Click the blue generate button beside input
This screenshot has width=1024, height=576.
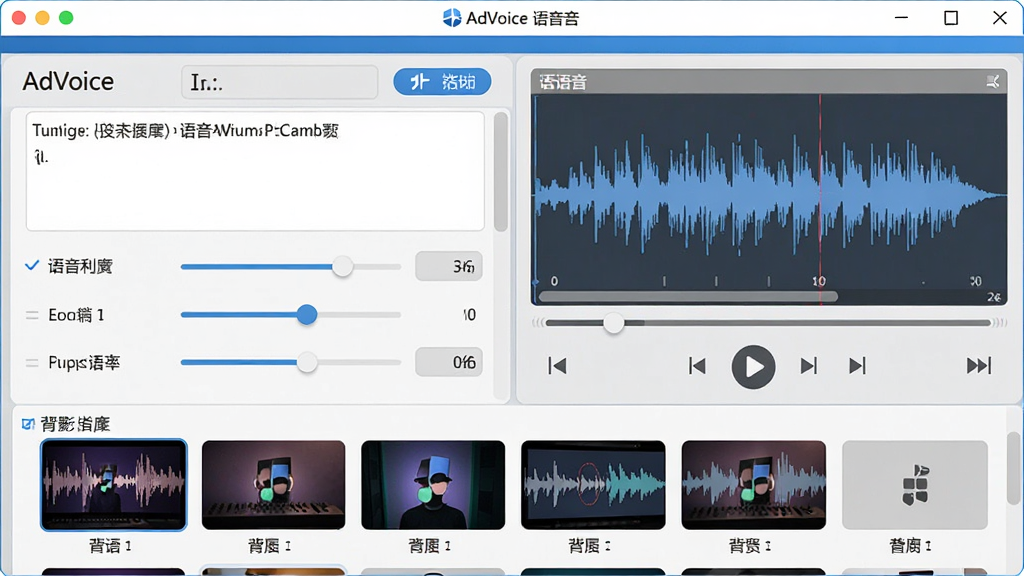pyautogui.click(x=442, y=82)
